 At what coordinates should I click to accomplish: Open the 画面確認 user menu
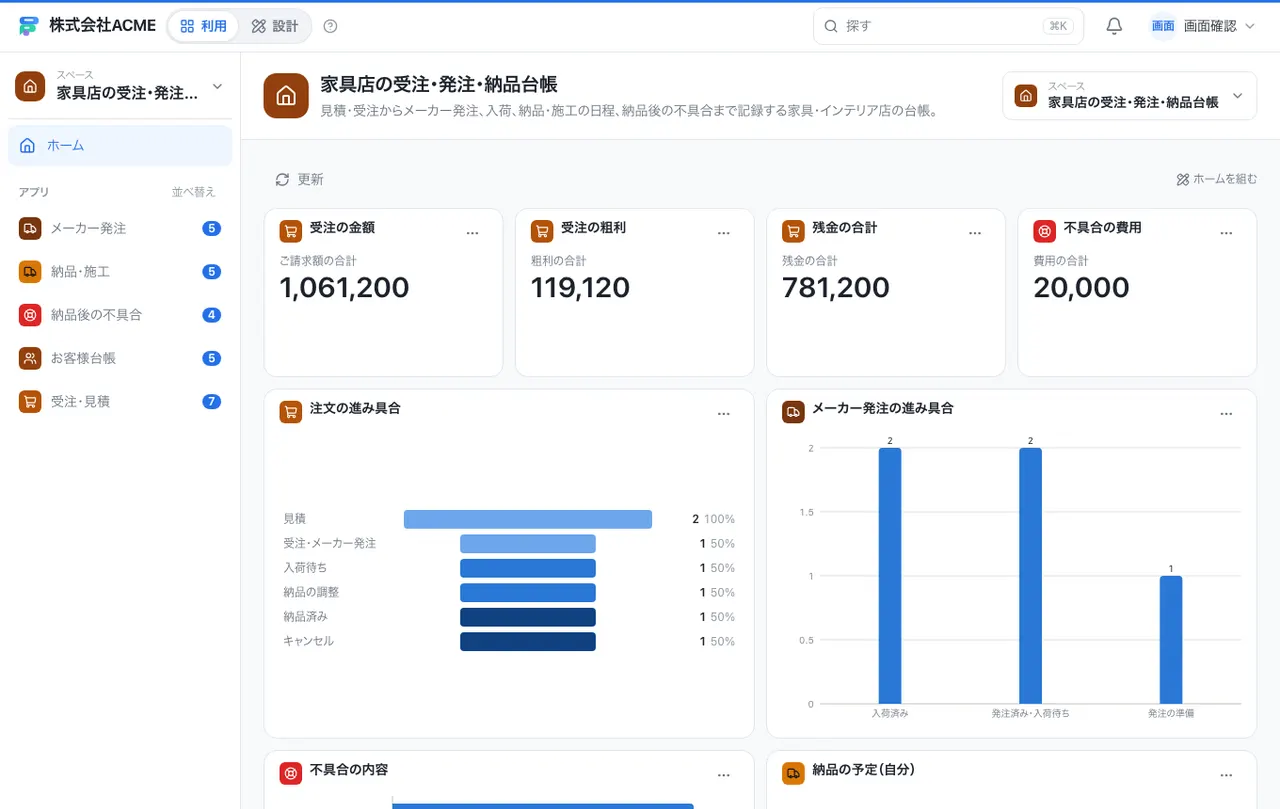pyautogui.click(x=1202, y=26)
